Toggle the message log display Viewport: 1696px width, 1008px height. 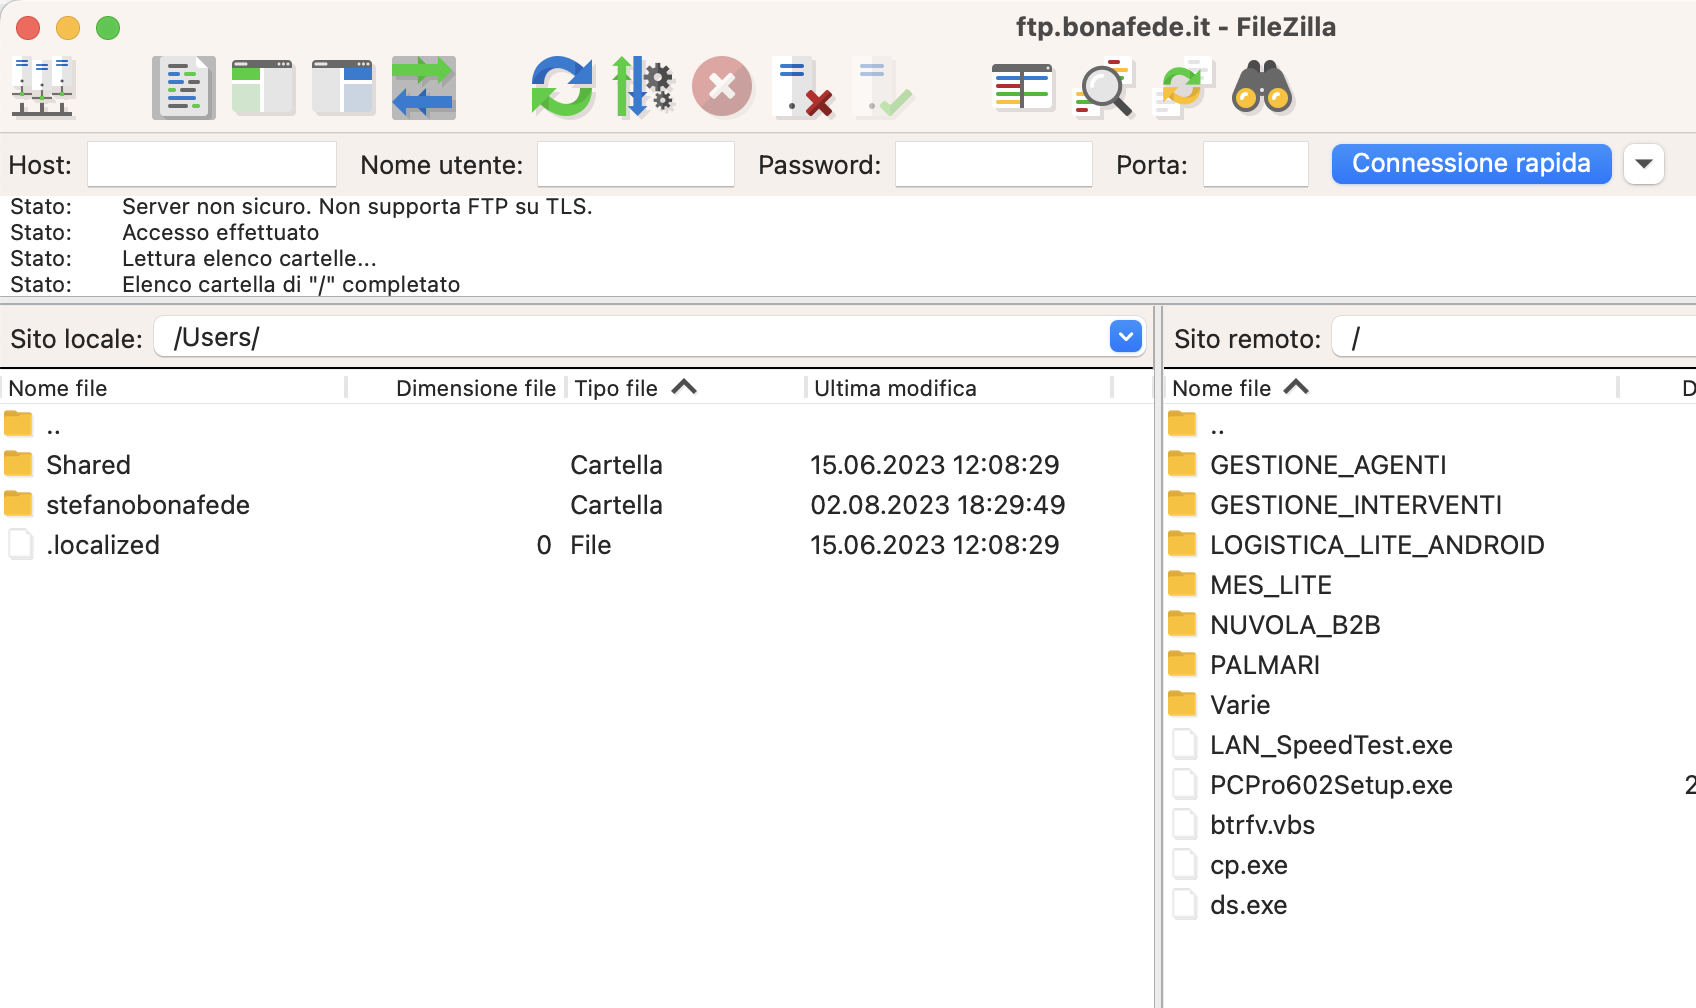click(x=183, y=88)
